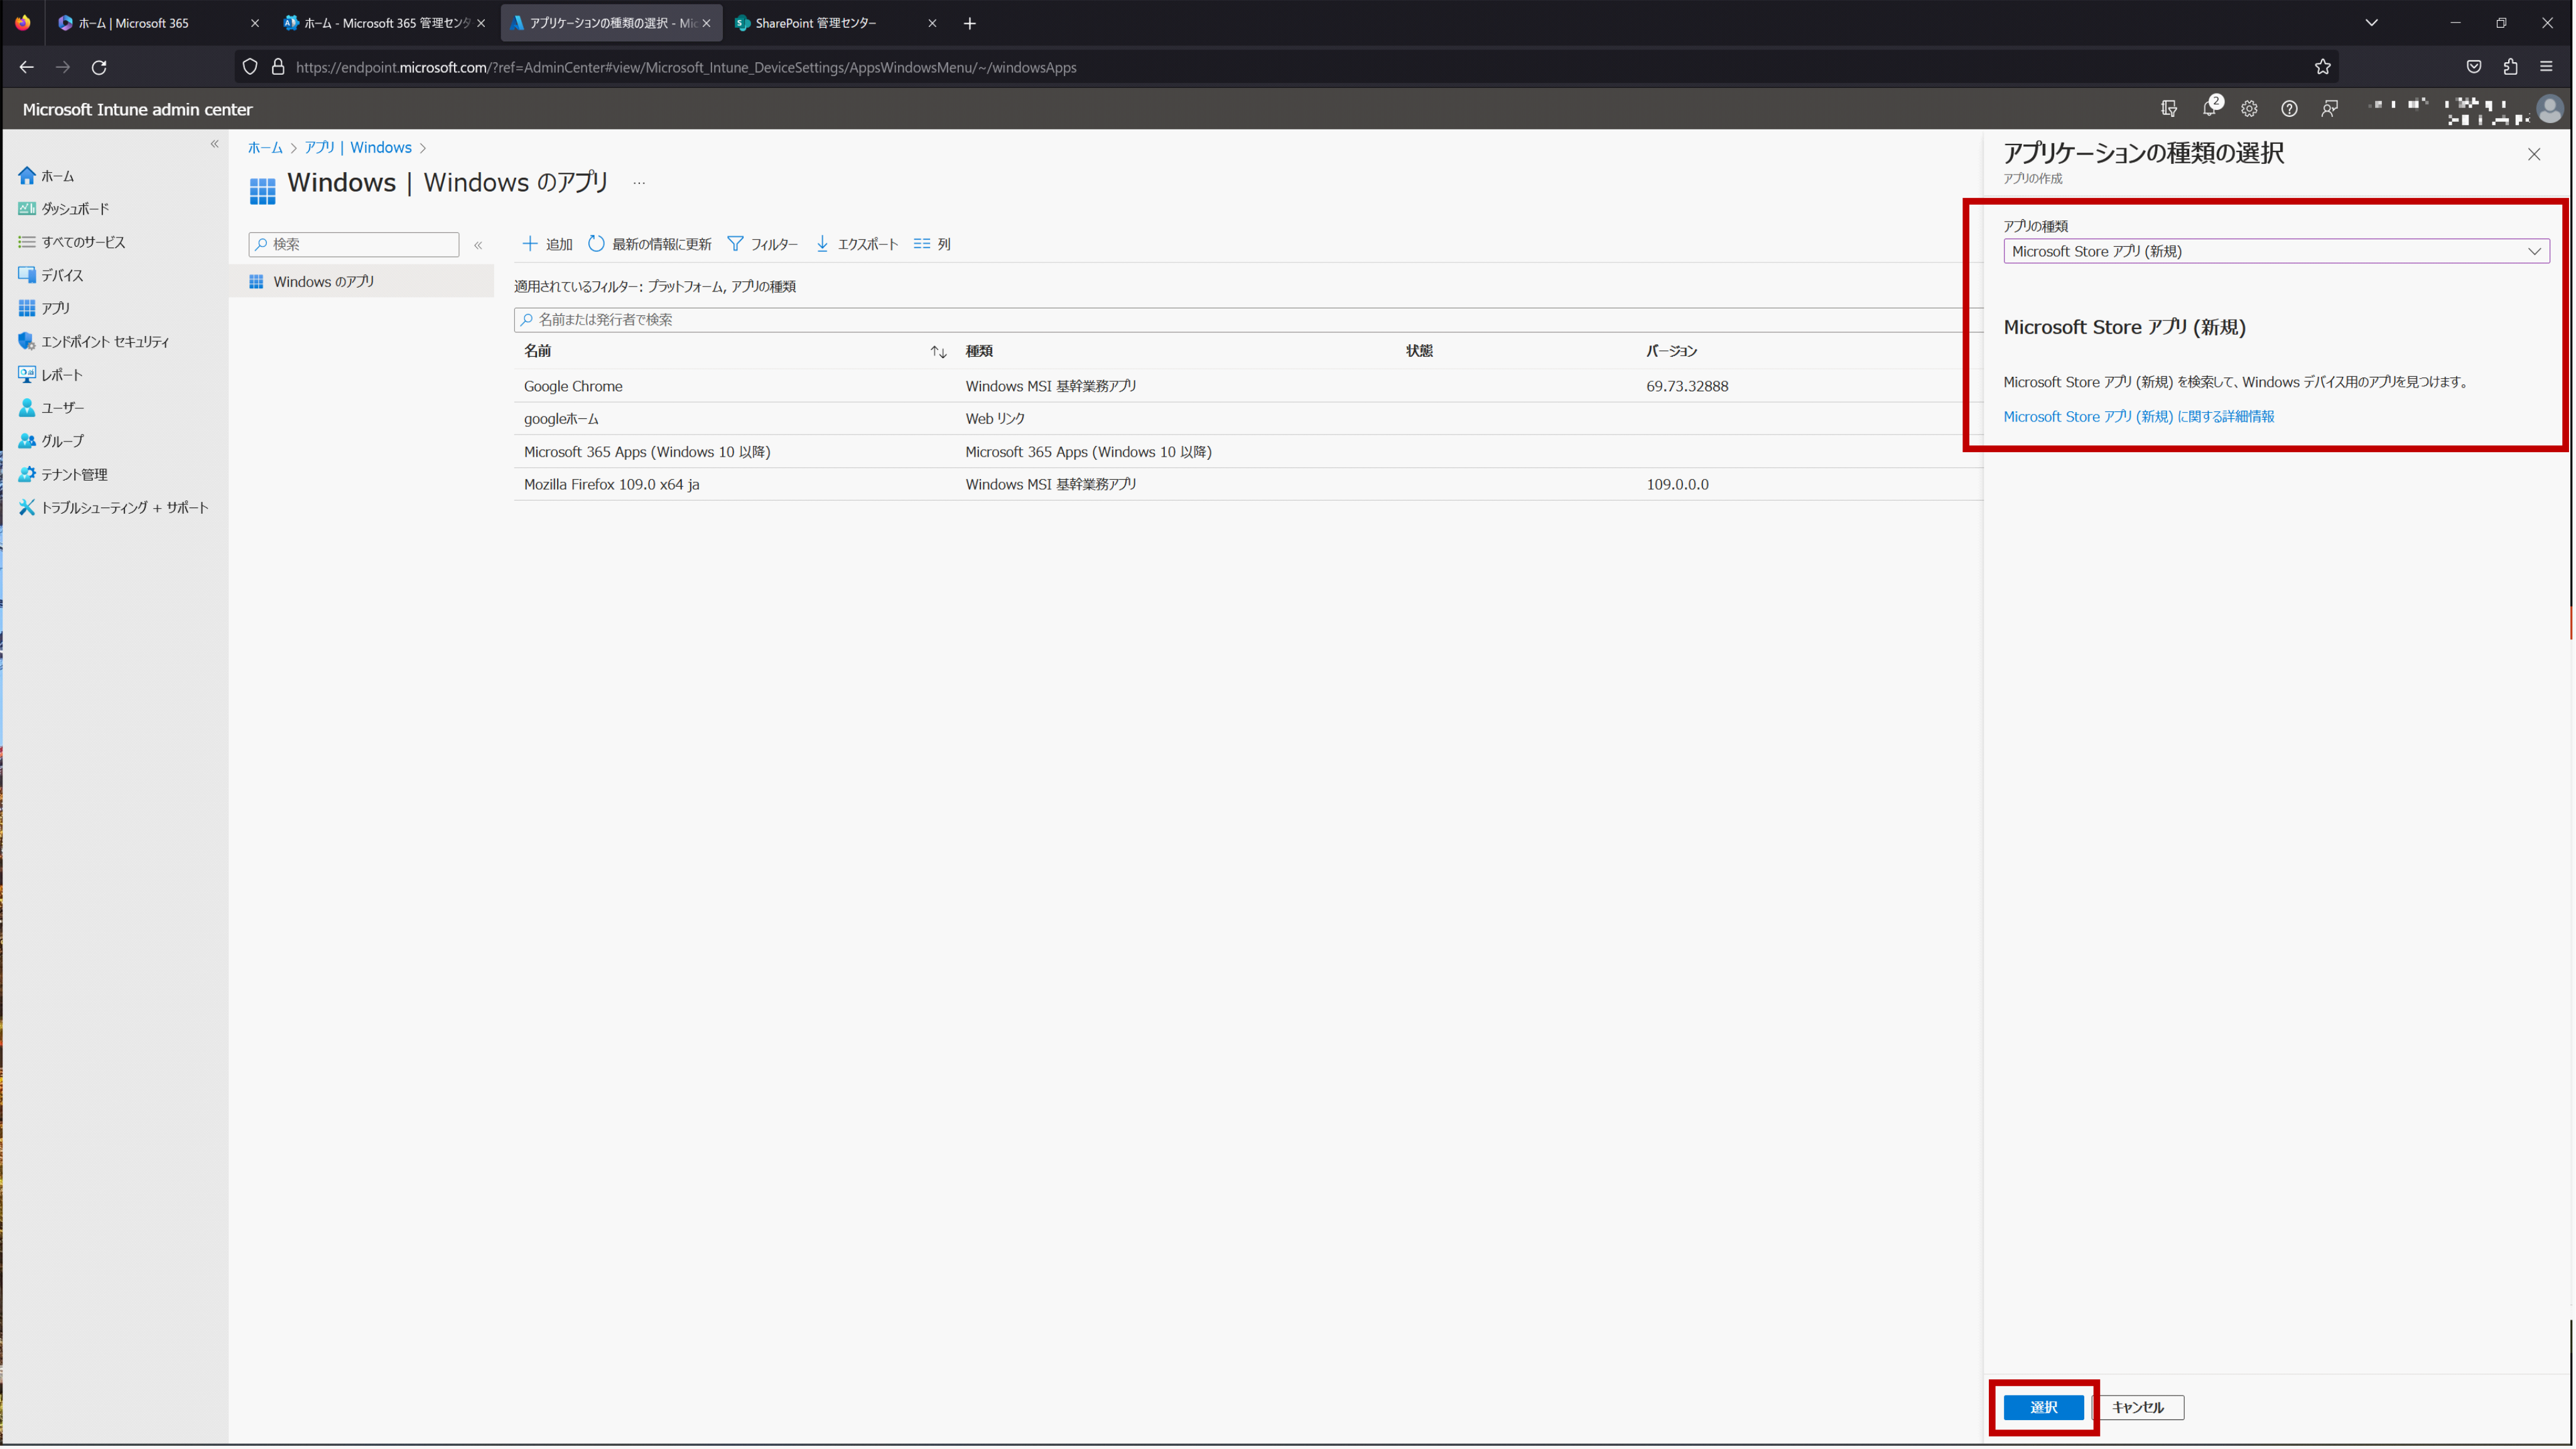Open Mozilla Firefox 109.0 x64 ja row
This screenshot has width=2576, height=1449.
pyautogui.click(x=1247, y=484)
